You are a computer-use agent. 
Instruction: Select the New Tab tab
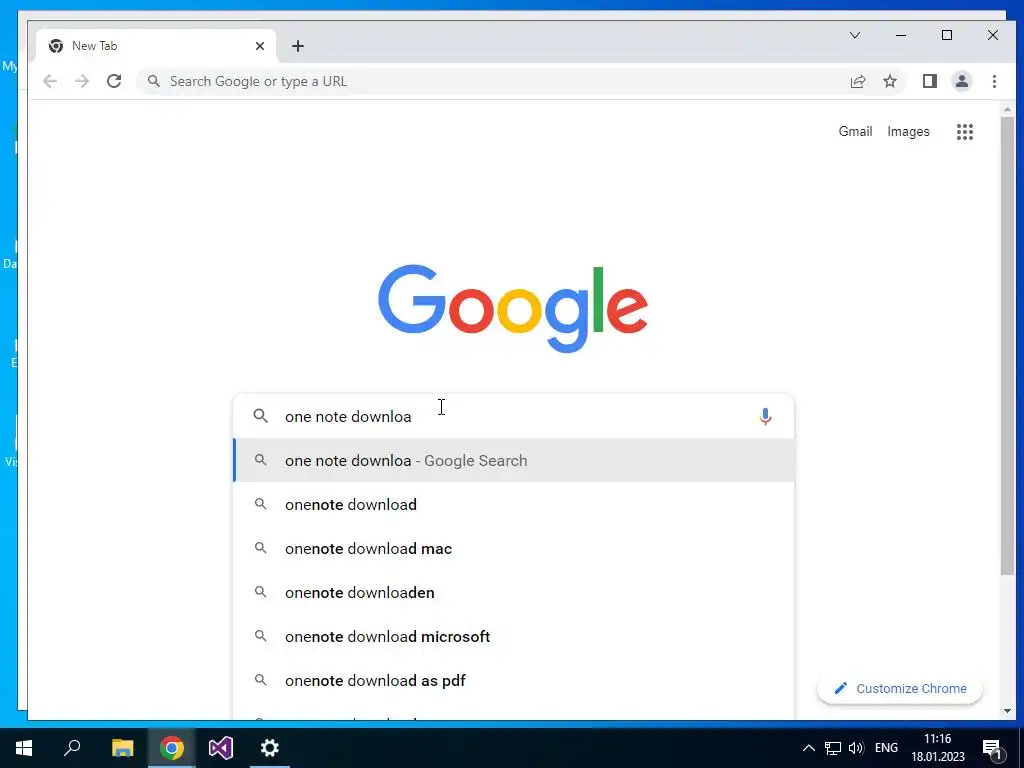pos(157,46)
